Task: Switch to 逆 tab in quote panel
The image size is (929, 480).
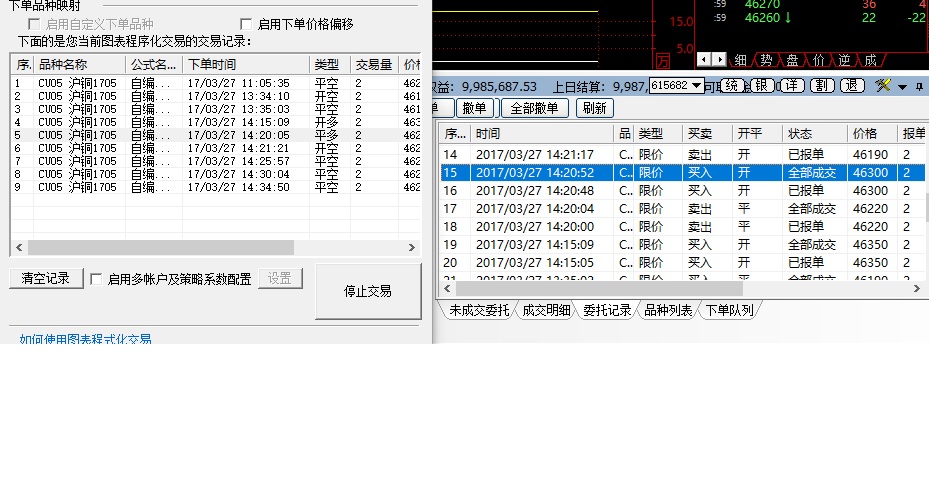Action: click(844, 60)
